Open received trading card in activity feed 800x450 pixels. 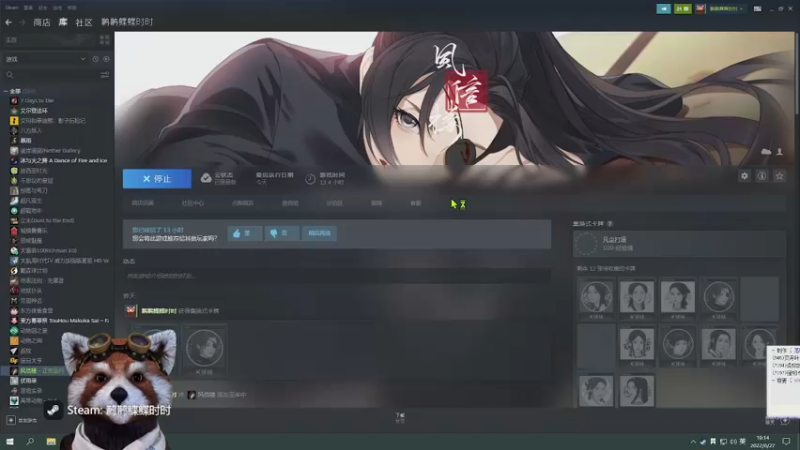[x=205, y=348]
